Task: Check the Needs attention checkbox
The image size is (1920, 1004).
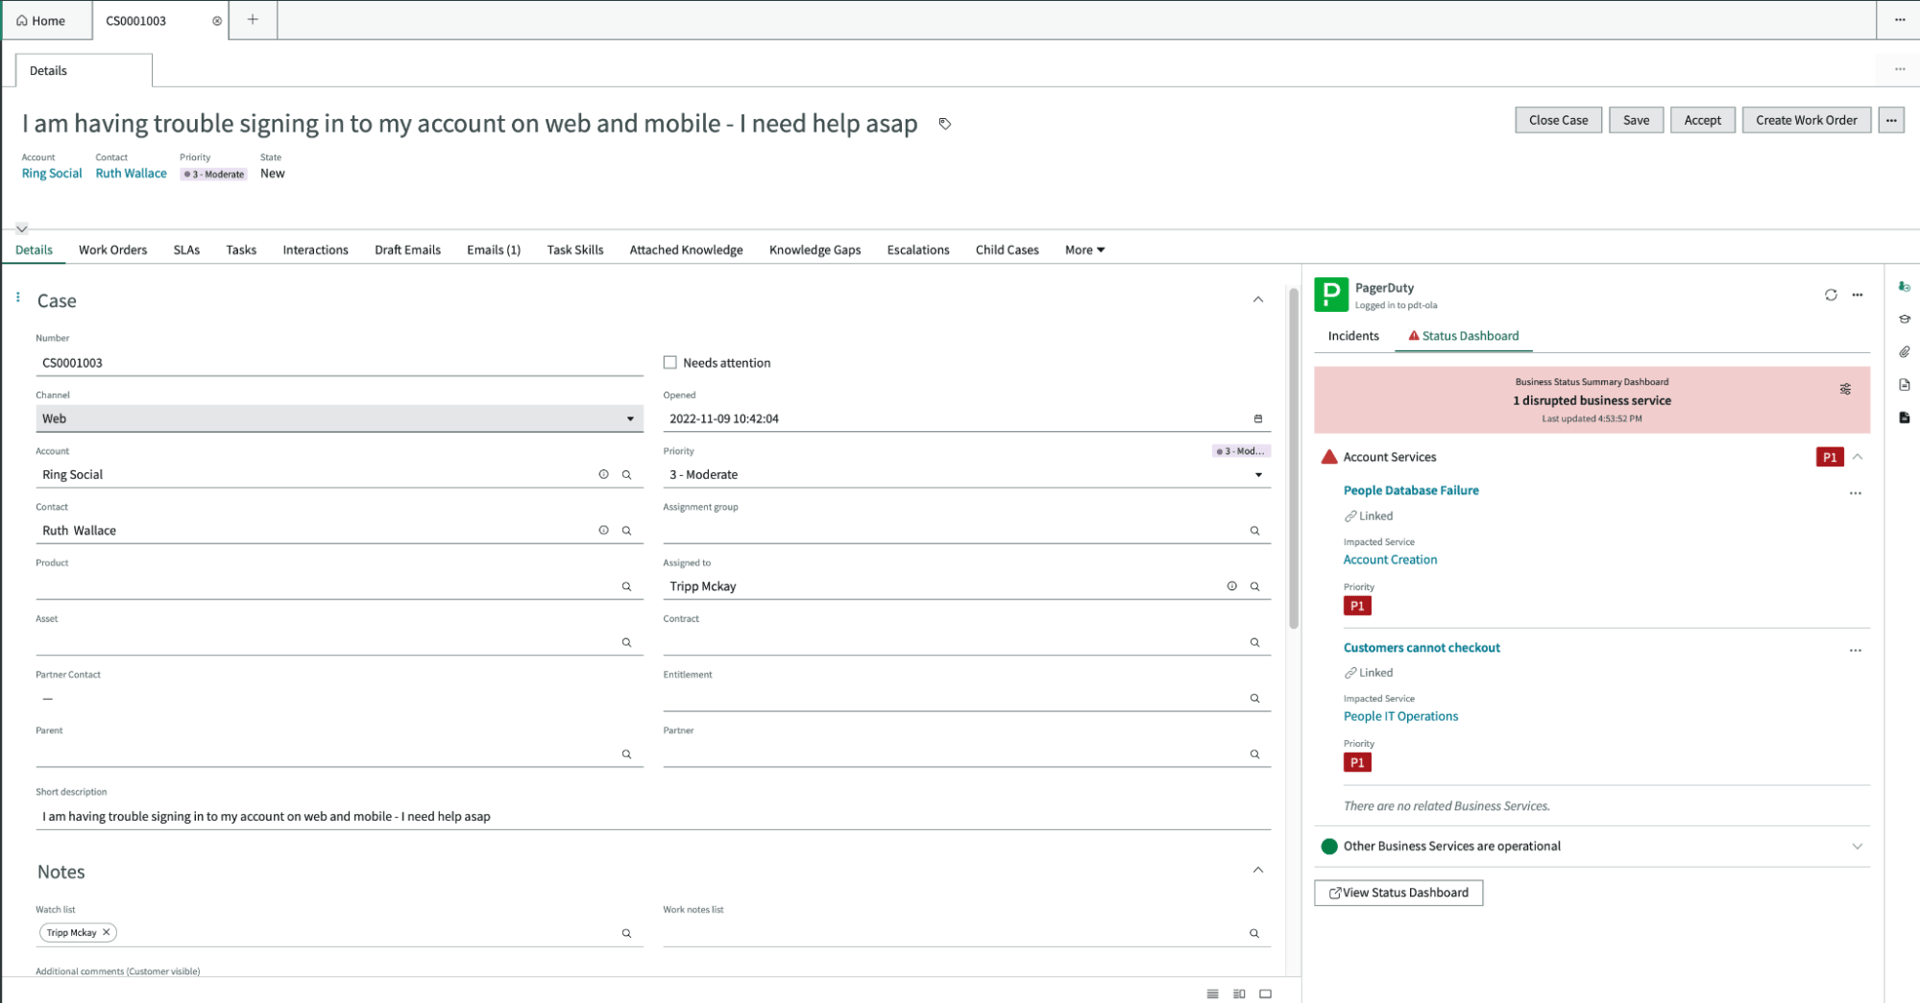Action: [670, 363]
